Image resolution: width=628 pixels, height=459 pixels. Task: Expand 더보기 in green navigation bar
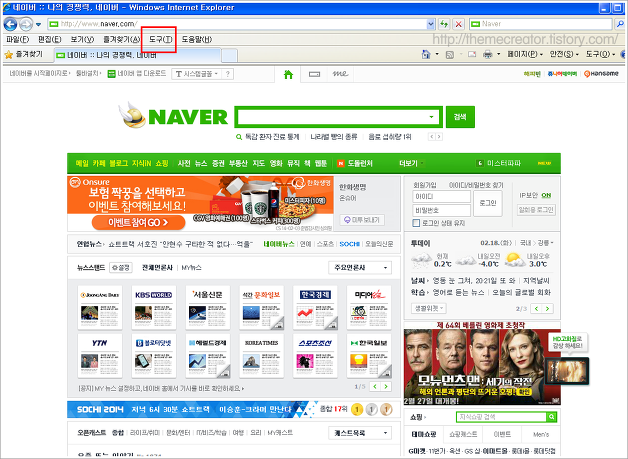[x=411, y=163]
